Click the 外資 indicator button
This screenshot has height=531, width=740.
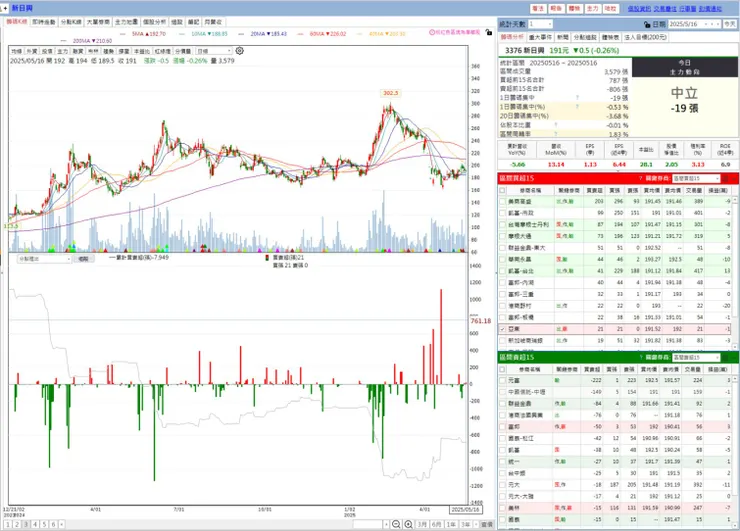click(32, 51)
